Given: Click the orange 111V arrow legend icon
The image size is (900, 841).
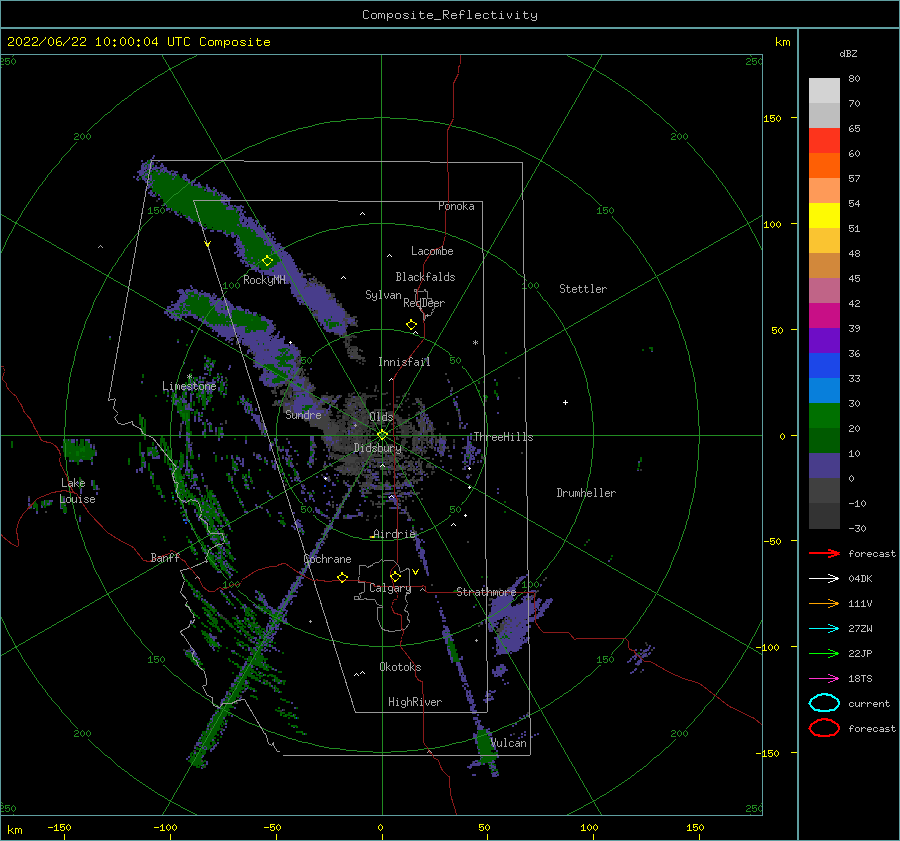Looking at the screenshot, I should click(x=824, y=603).
